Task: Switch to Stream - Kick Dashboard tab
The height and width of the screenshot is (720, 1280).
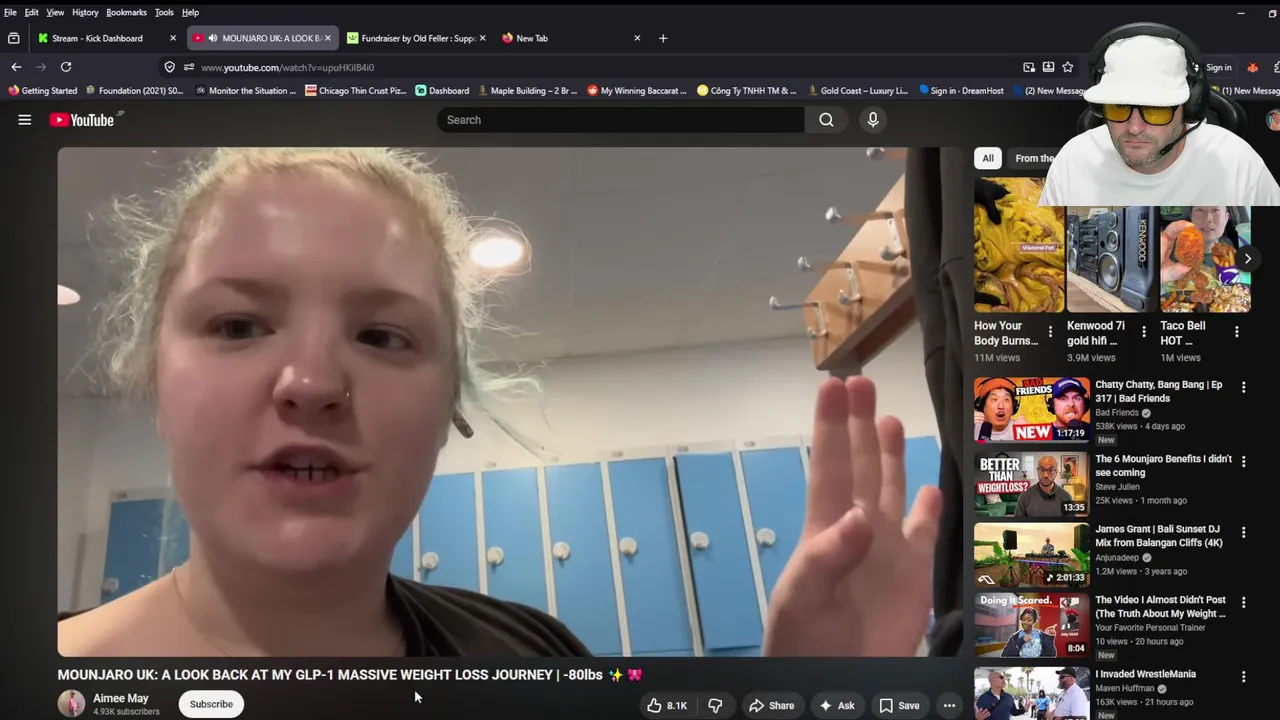Action: 97,38
